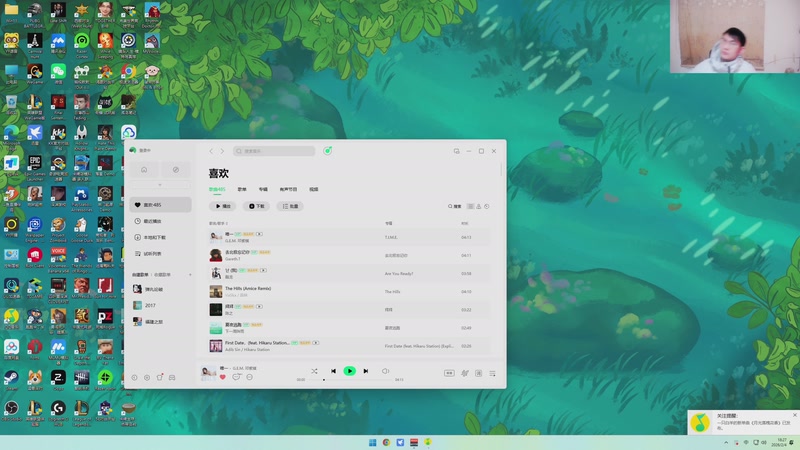The image size is (800, 450).
Task: Open the play queue list icon
Action: click(x=492, y=373)
